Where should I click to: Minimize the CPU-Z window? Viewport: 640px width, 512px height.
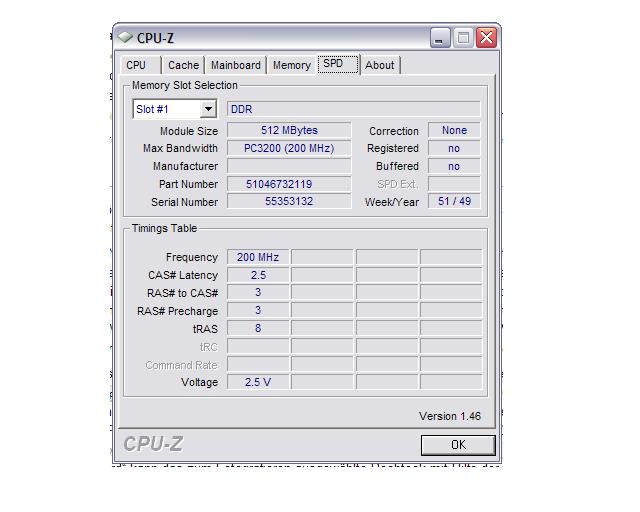[440, 38]
